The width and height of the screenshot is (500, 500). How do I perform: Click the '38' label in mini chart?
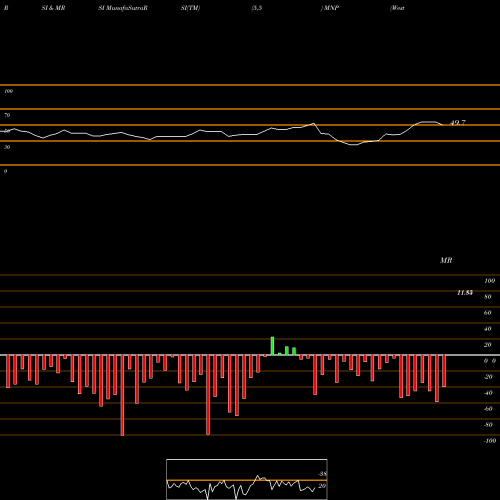pyautogui.click(x=322, y=474)
